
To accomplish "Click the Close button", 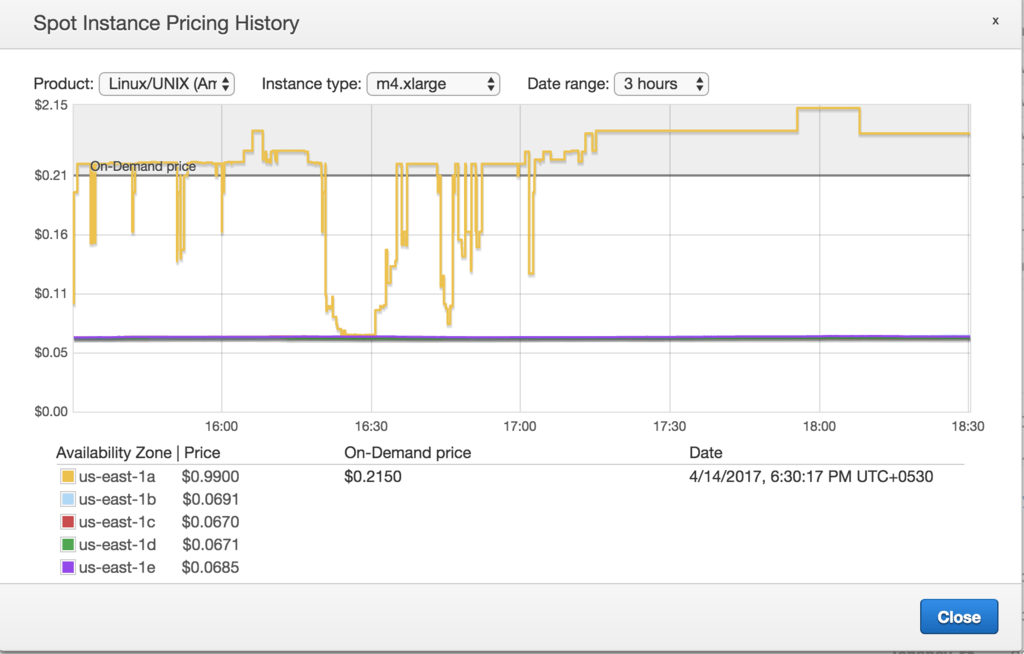I will tap(958, 616).
